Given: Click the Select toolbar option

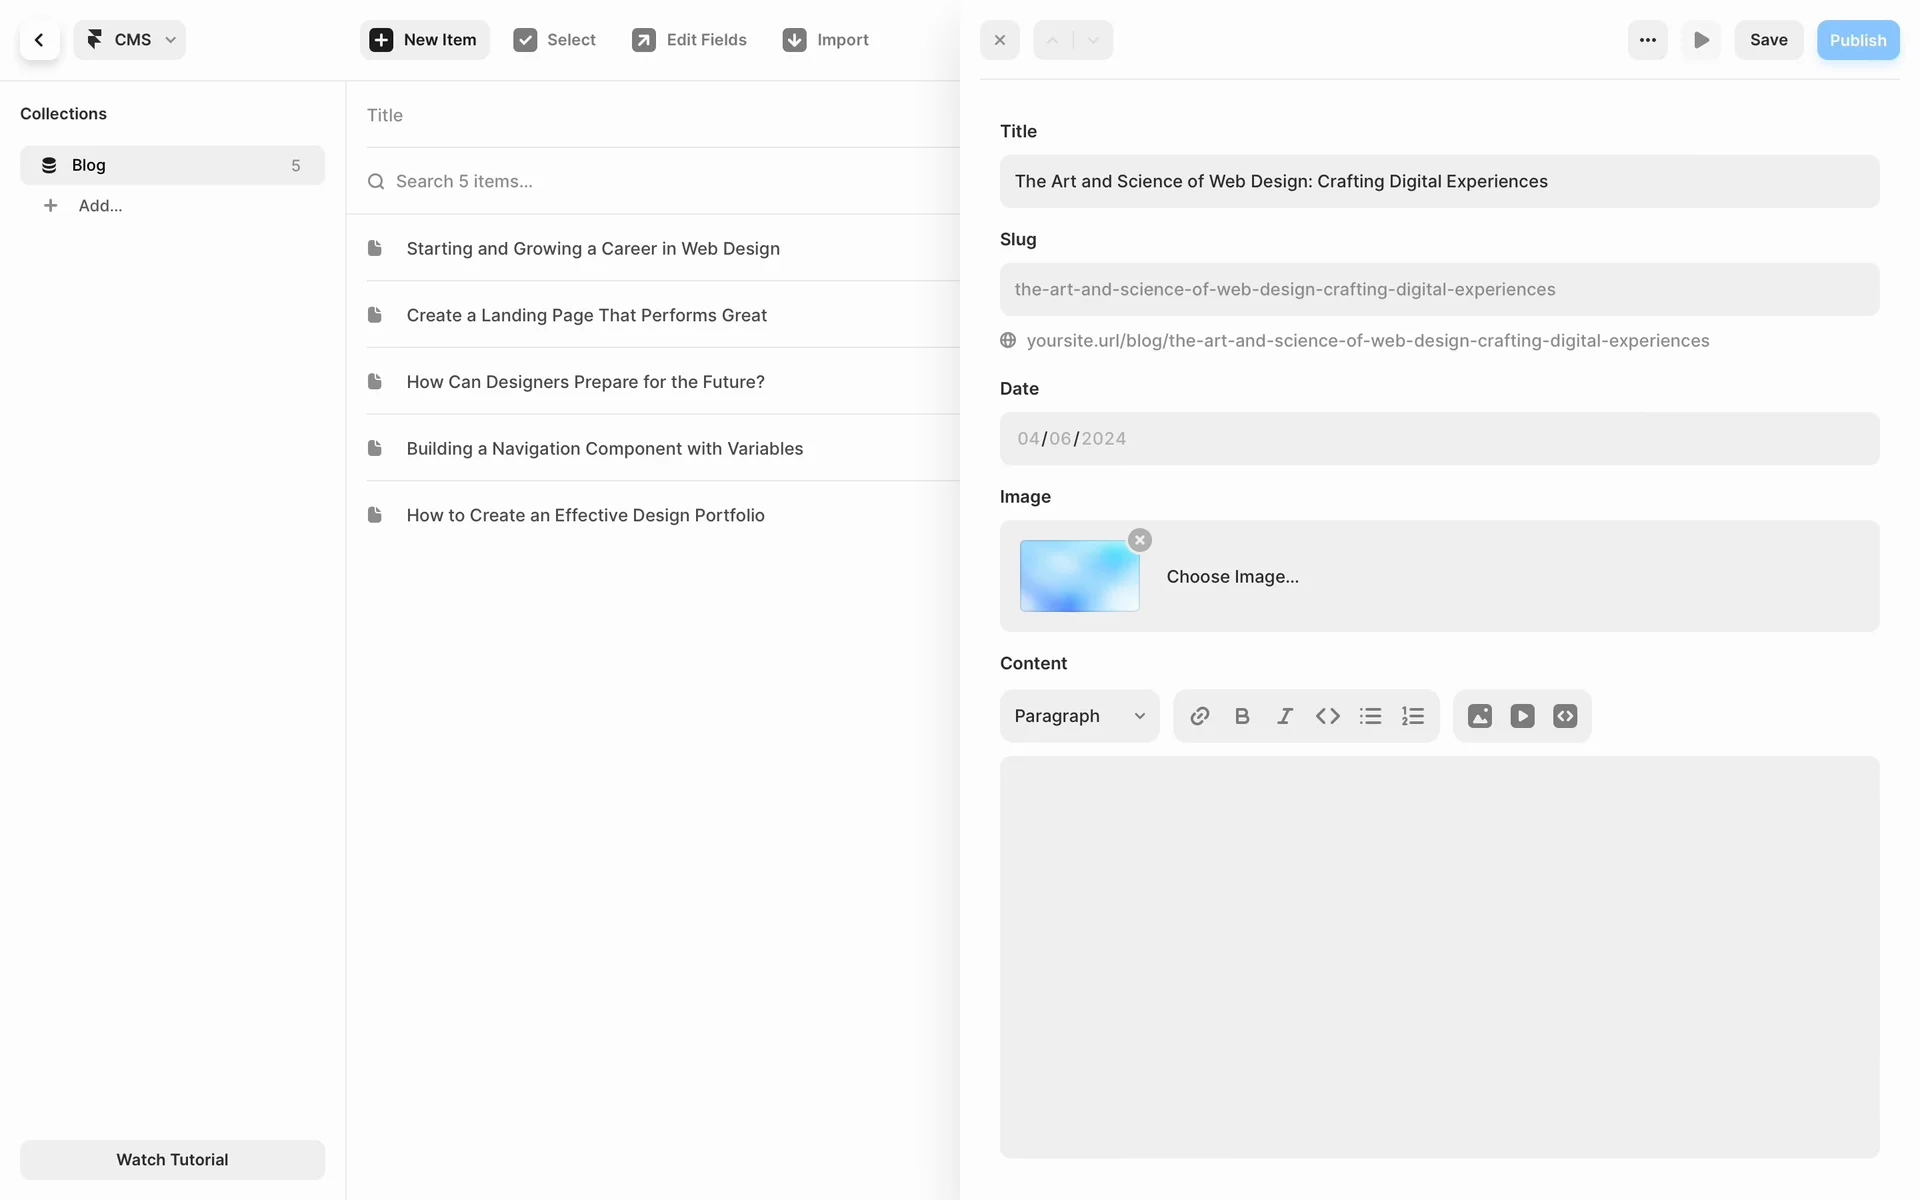Looking at the screenshot, I should pyautogui.click(x=555, y=40).
